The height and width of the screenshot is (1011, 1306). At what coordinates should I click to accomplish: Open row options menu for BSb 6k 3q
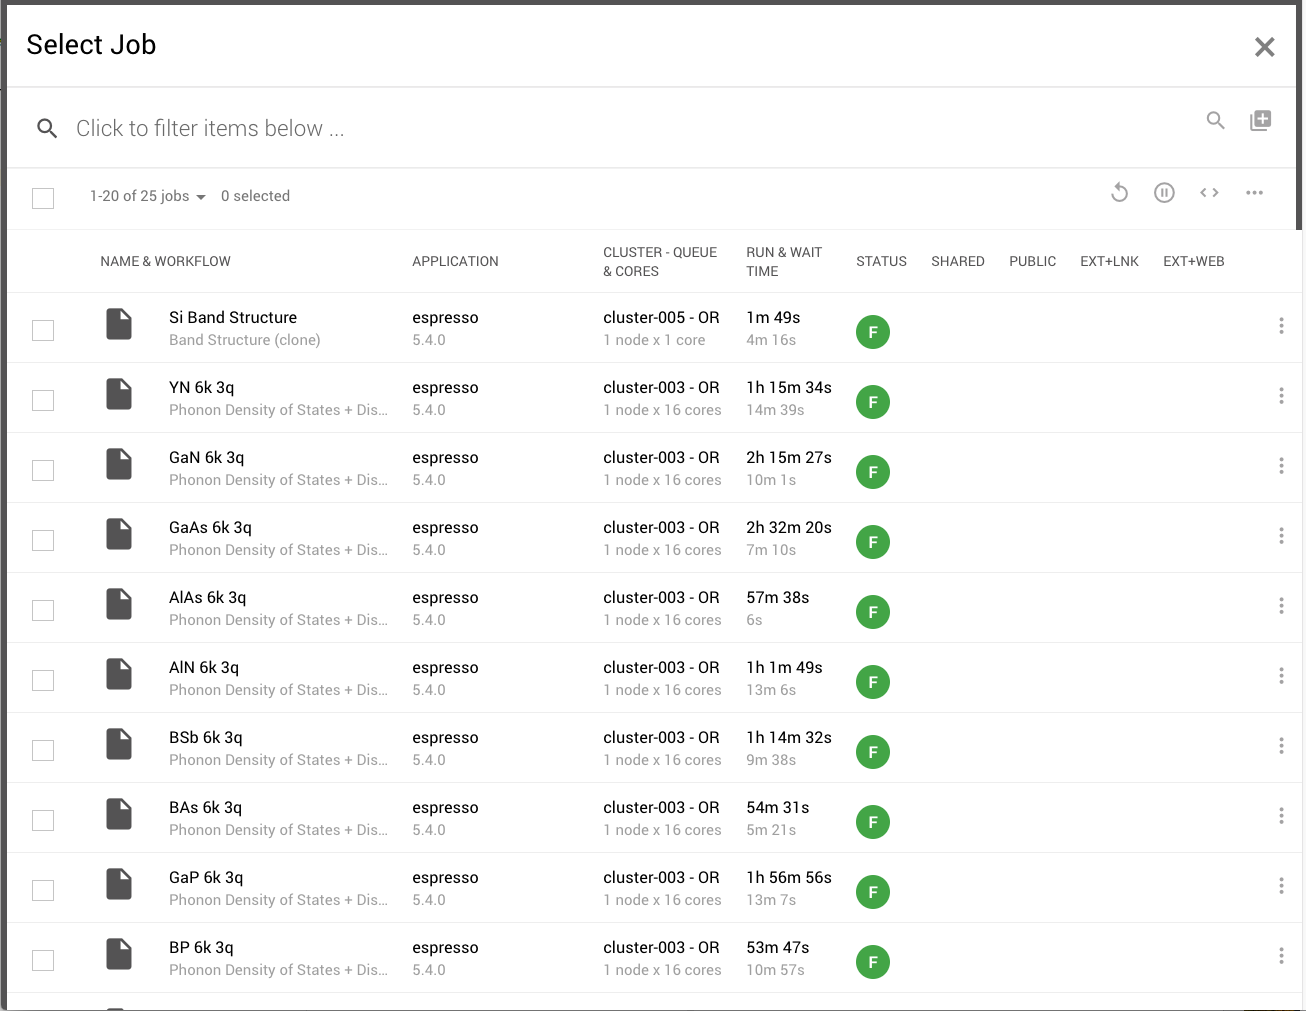click(x=1280, y=746)
